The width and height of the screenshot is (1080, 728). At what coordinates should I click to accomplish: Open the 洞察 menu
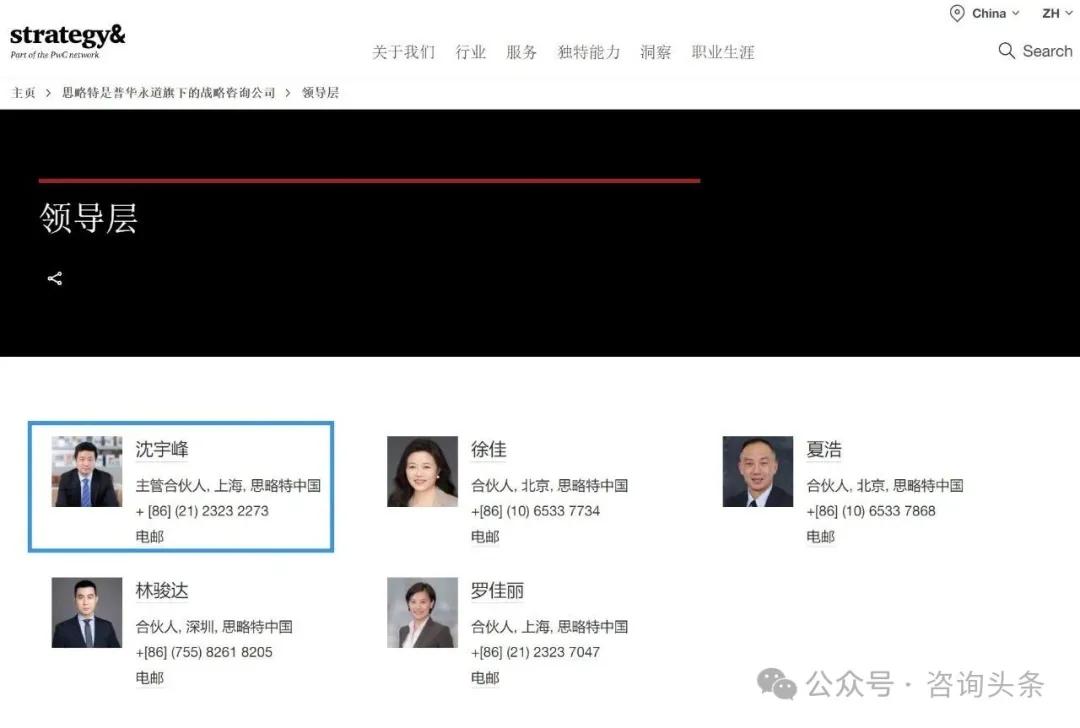click(656, 52)
